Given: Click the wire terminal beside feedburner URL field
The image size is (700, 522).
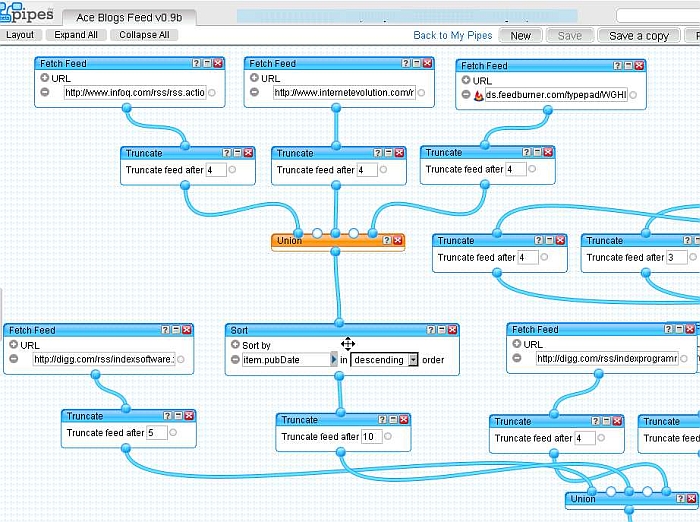Looking at the screenshot, I should point(633,95).
